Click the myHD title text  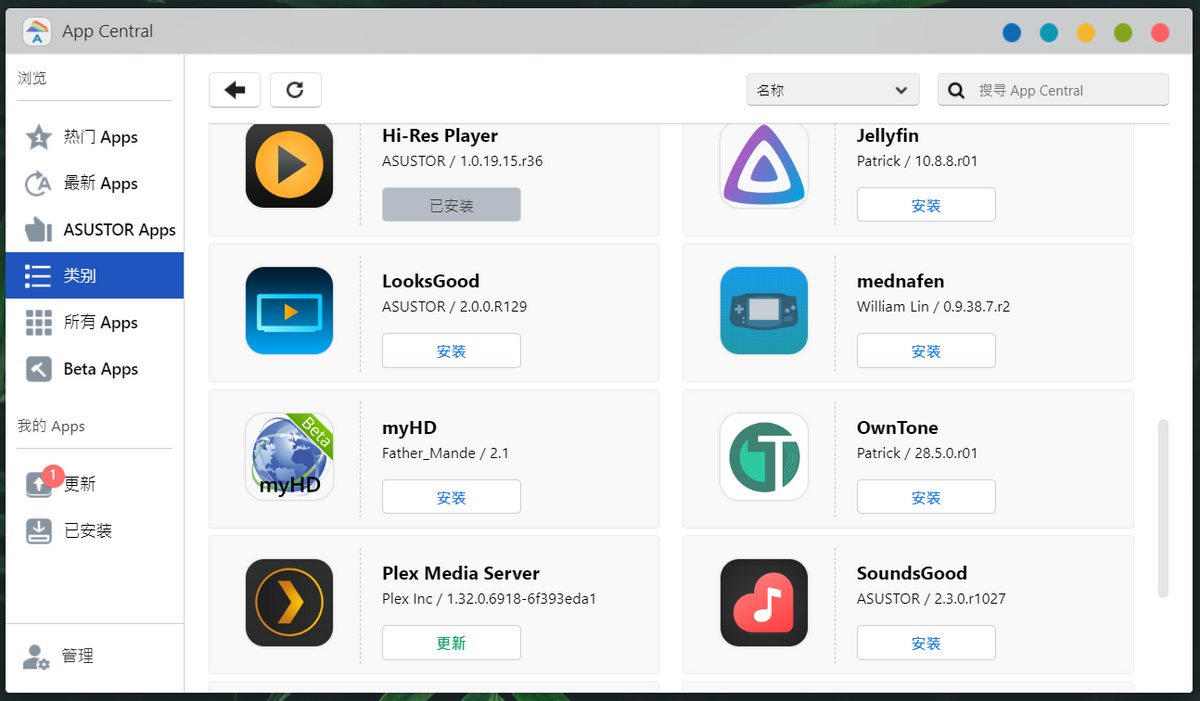[409, 427]
